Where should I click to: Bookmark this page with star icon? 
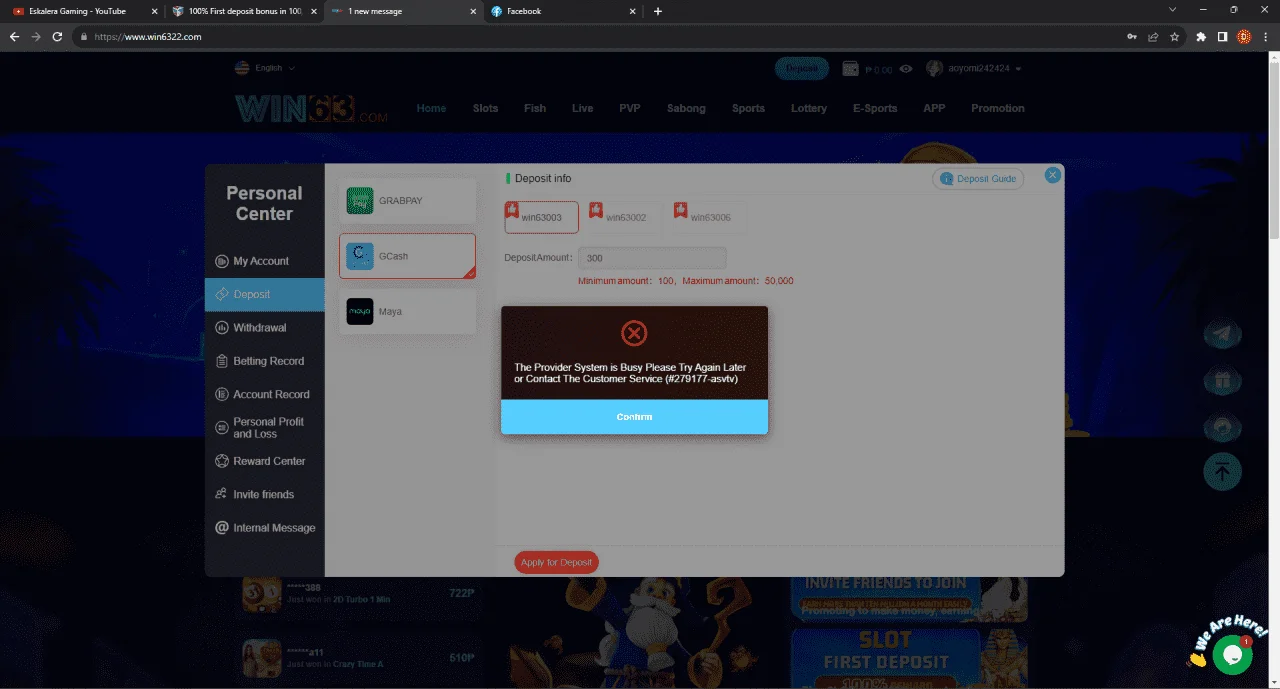coord(1175,36)
